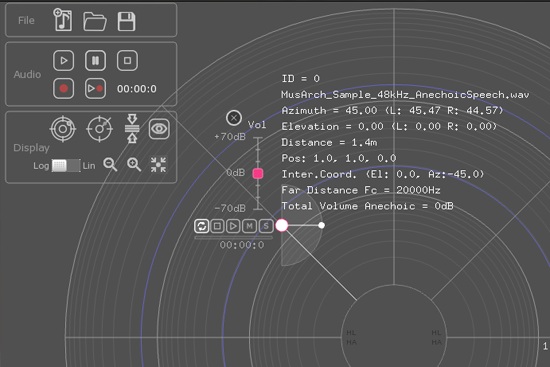Click the Pos: 1.0, 1.0, 0.0 line

pos(339,158)
